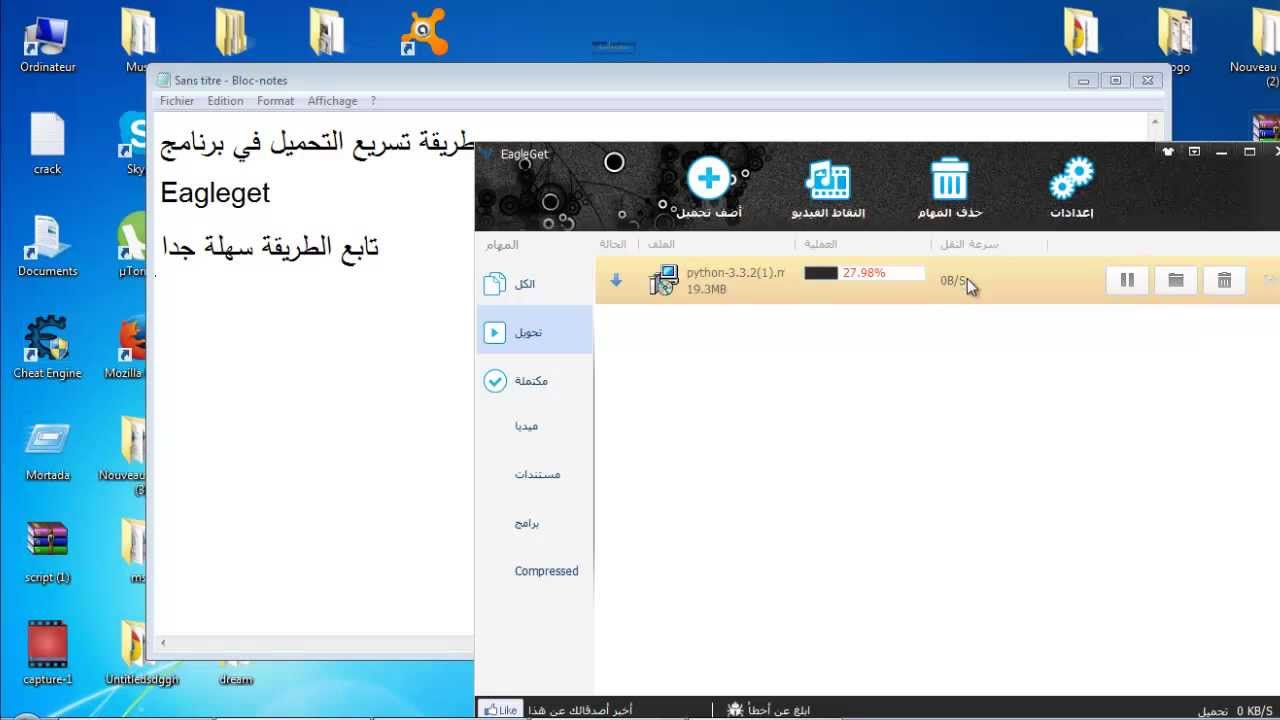Sort by transfer speed (سرعة النقل) column header
Image resolution: width=1280 pixels, height=720 pixels.
(x=969, y=244)
